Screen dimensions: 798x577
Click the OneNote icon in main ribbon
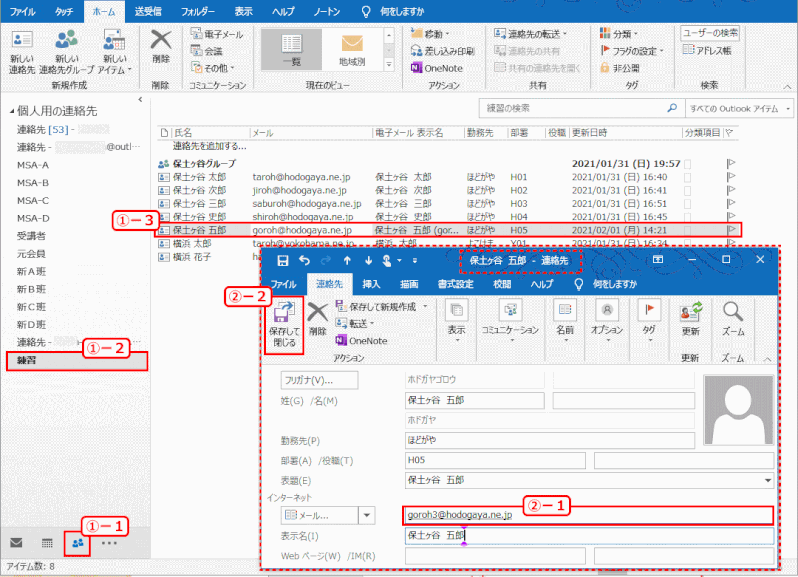click(416, 68)
